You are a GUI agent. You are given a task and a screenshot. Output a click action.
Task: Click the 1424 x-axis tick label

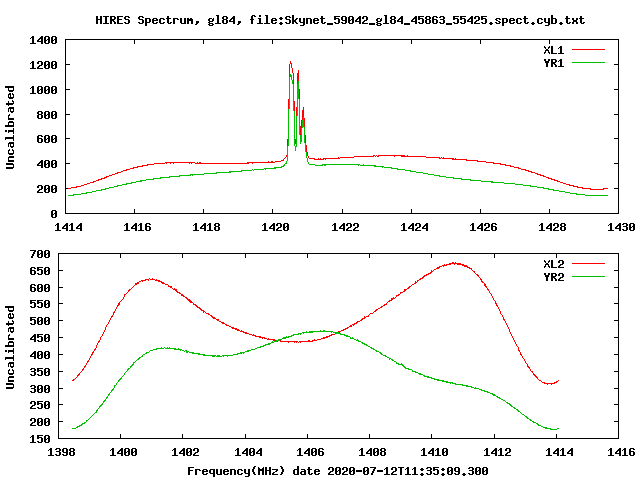click(414, 227)
